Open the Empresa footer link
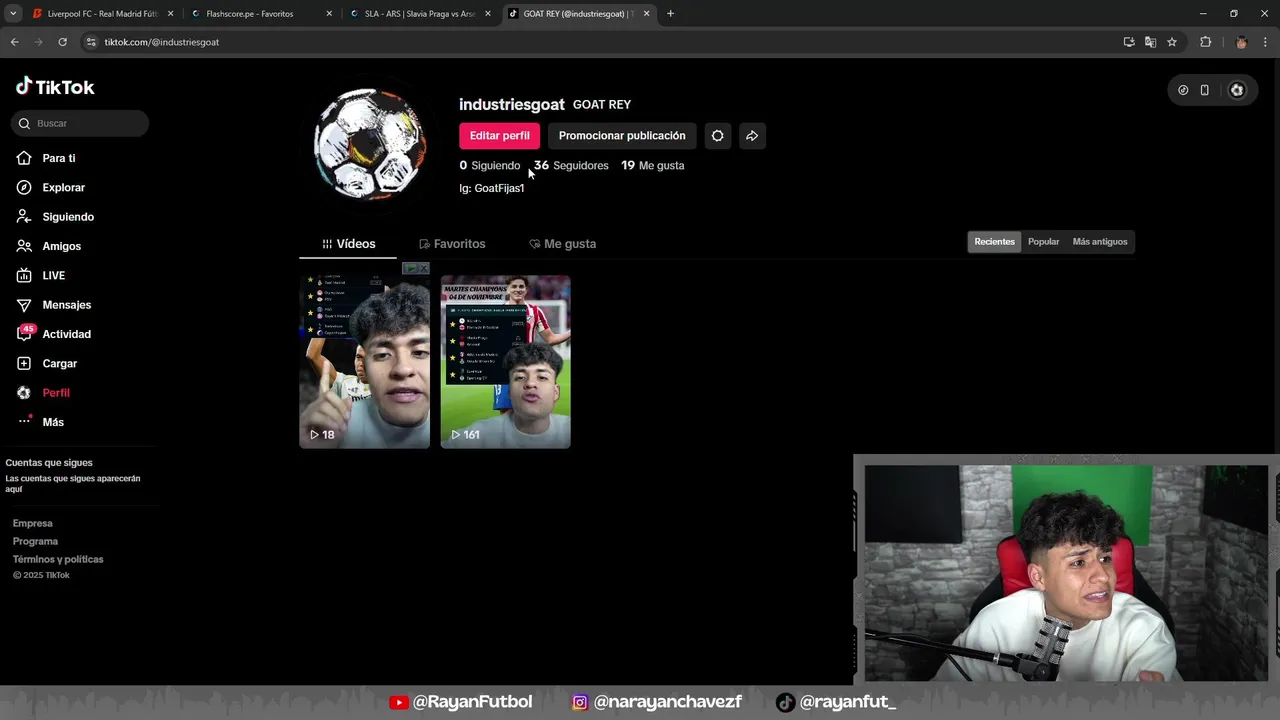The height and width of the screenshot is (720, 1280). click(33, 524)
